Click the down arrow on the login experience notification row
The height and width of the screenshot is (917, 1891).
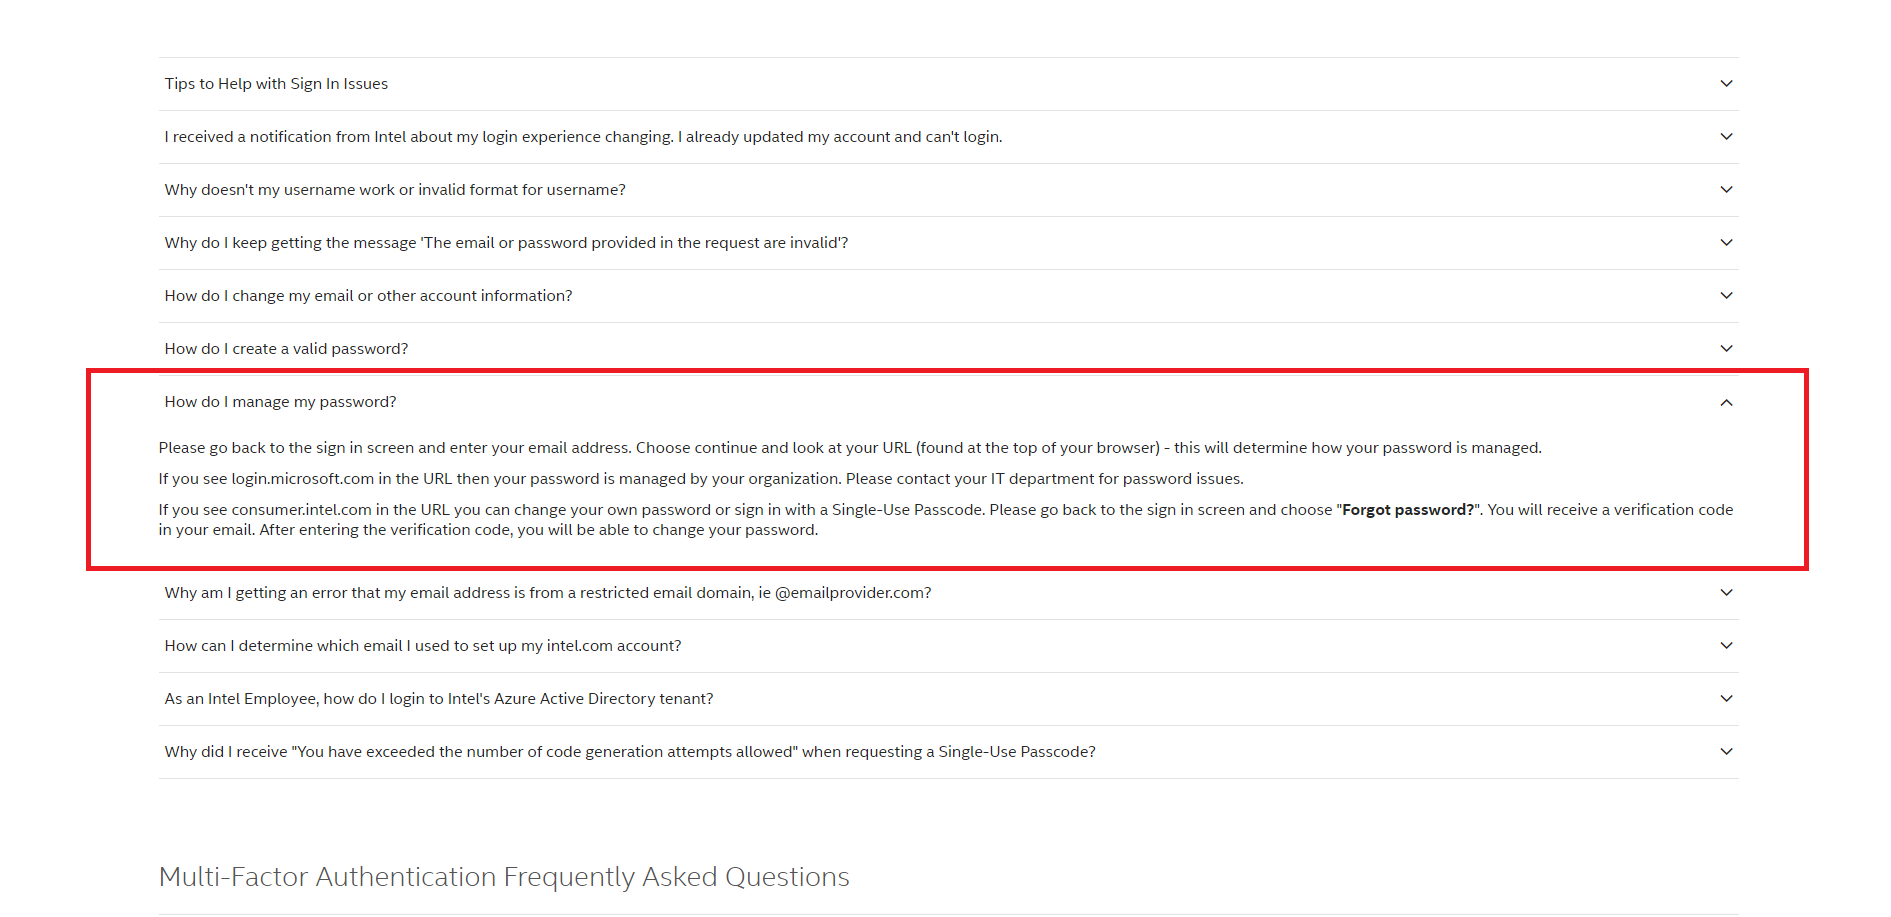pos(1726,137)
